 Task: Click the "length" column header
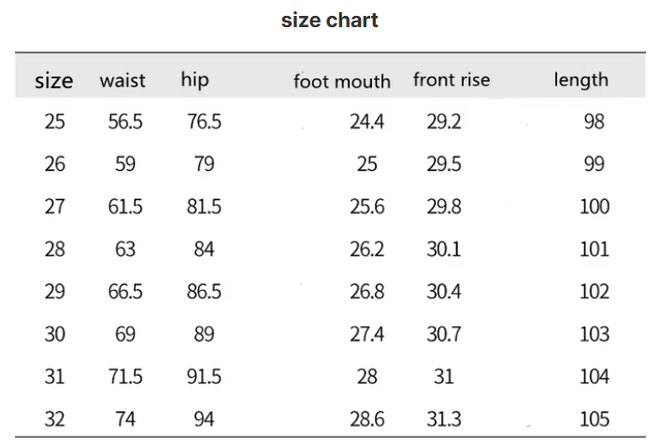[581, 80]
